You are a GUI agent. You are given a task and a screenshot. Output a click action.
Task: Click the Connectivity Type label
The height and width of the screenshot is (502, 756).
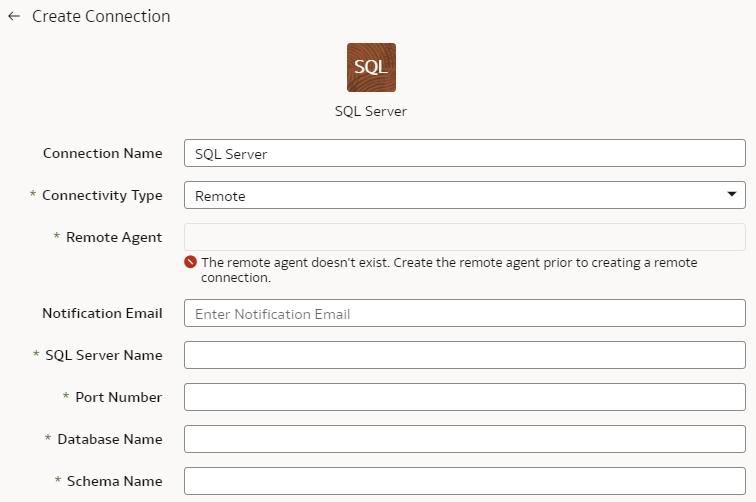[102, 195]
